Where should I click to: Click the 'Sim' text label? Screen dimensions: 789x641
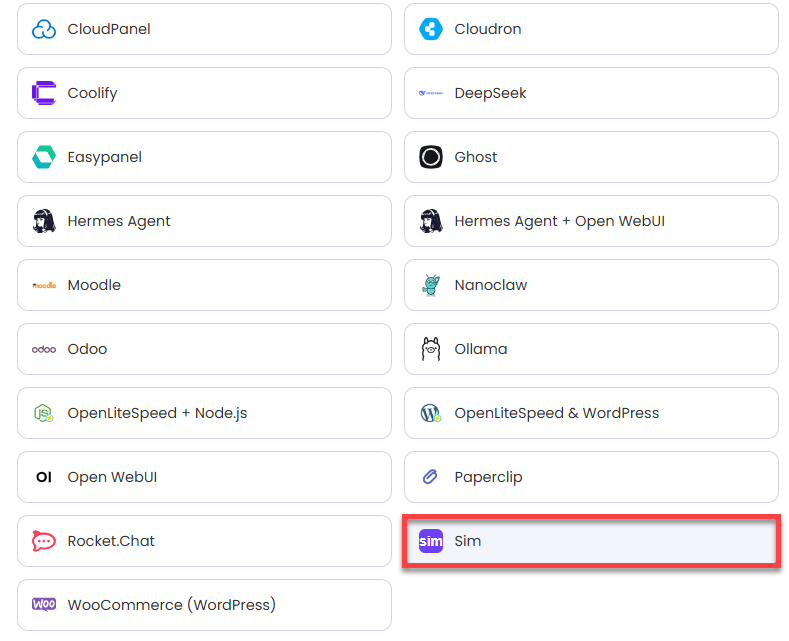467,541
